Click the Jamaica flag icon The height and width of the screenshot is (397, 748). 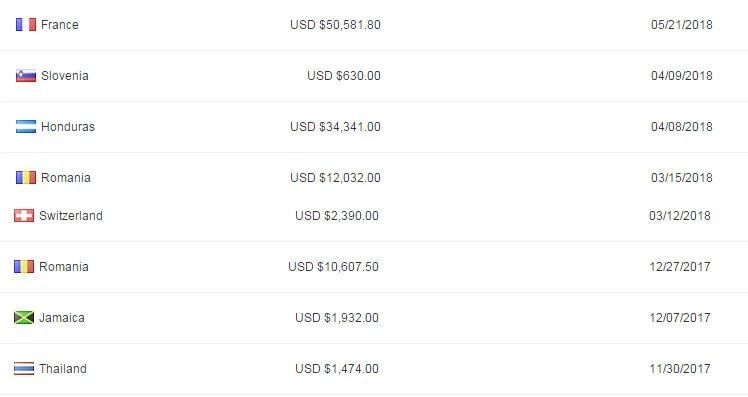(24, 317)
